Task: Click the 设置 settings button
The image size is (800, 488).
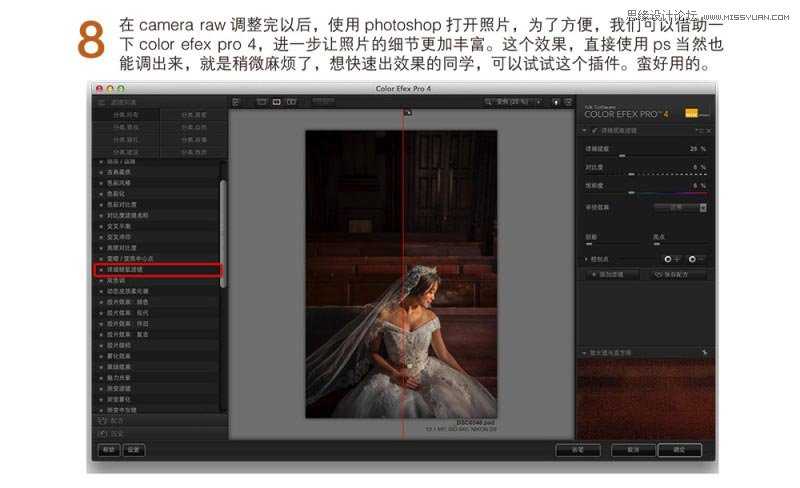Action: 134,450
